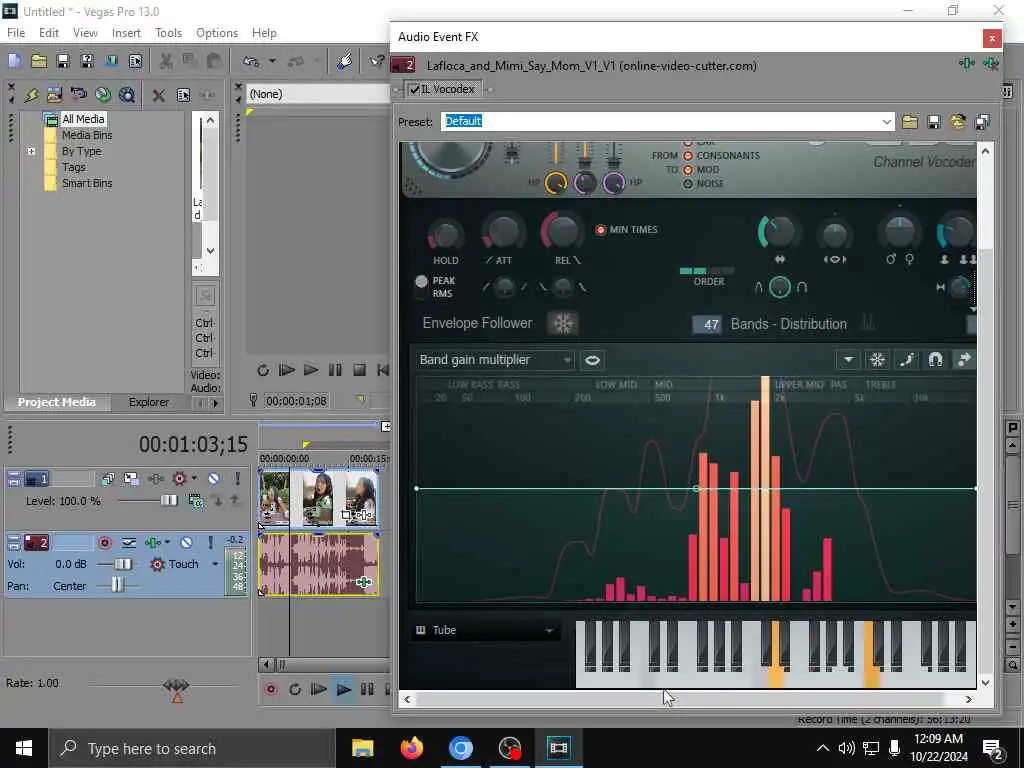Toggle the CONSONANTS radio indicator

(688, 155)
